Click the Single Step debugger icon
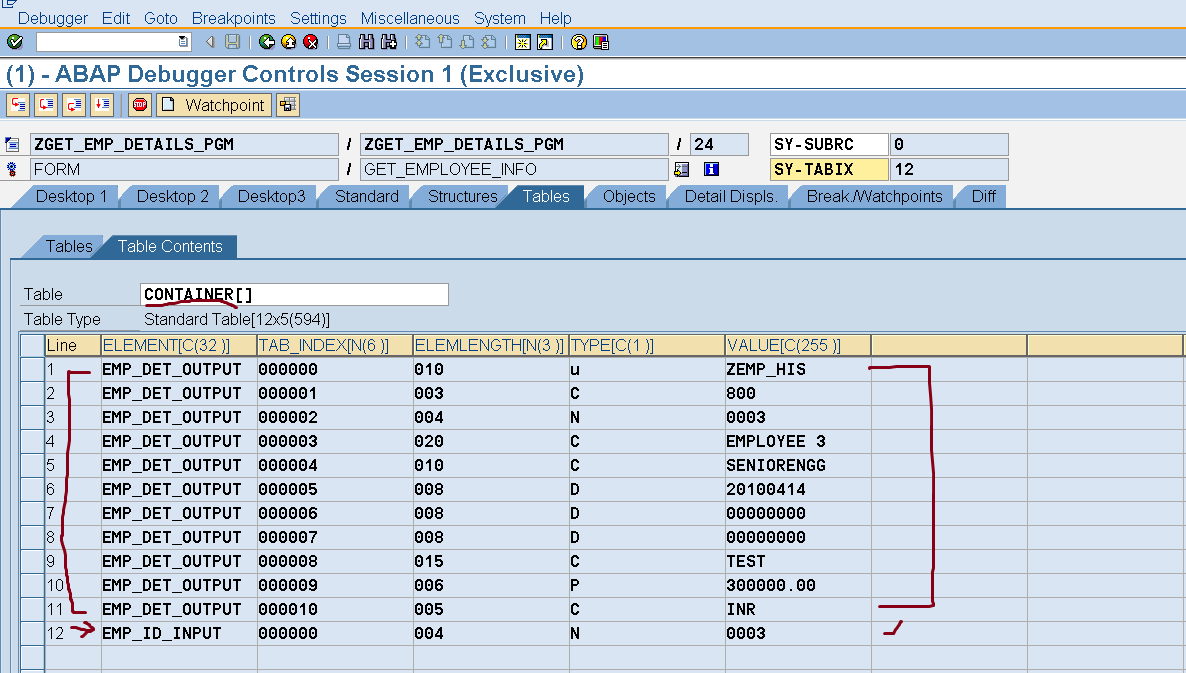The width and height of the screenshot is (1186, 673). click(17, 104)
